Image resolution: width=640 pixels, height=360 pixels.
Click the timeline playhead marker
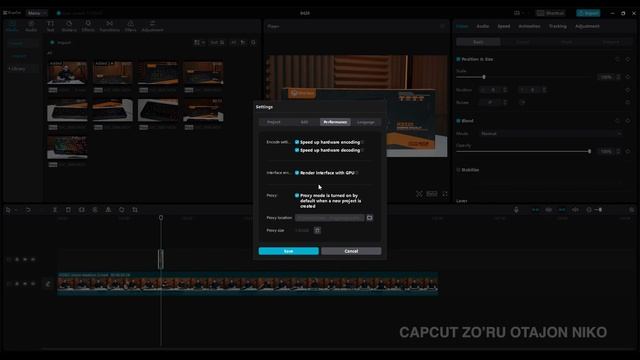[161, 218]
